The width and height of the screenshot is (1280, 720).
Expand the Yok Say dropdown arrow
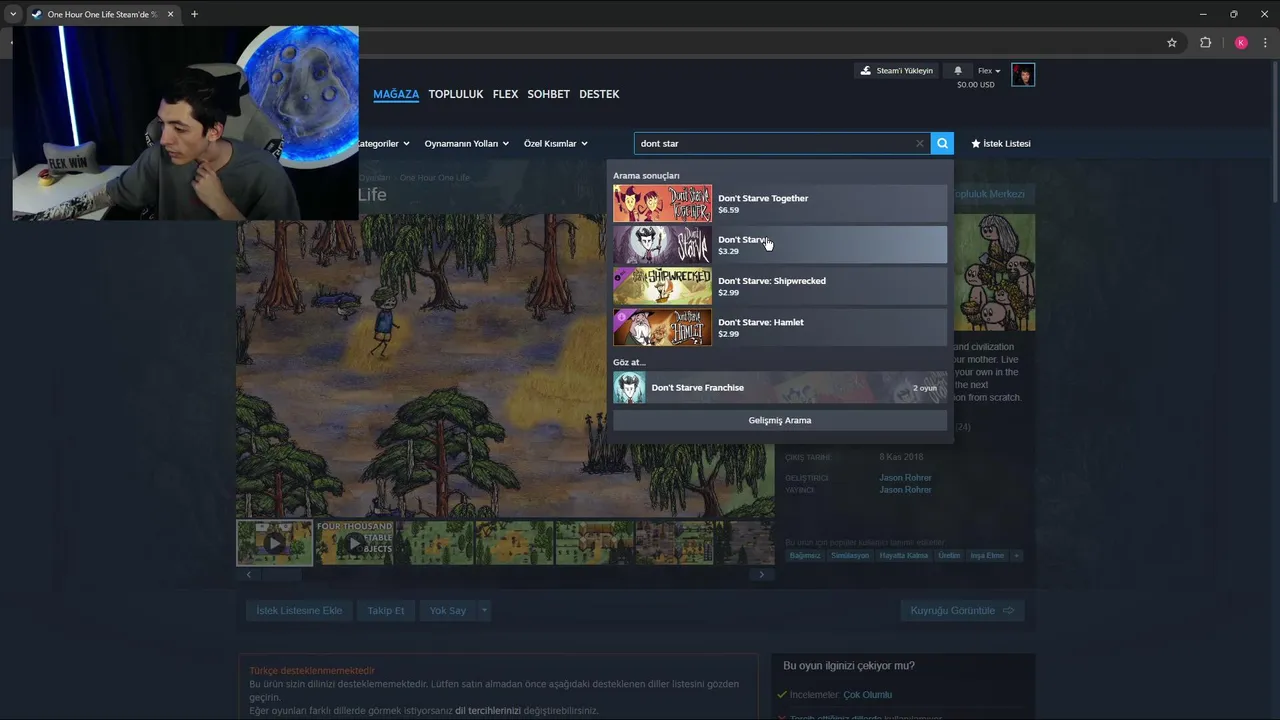click(x=484, y=610)
